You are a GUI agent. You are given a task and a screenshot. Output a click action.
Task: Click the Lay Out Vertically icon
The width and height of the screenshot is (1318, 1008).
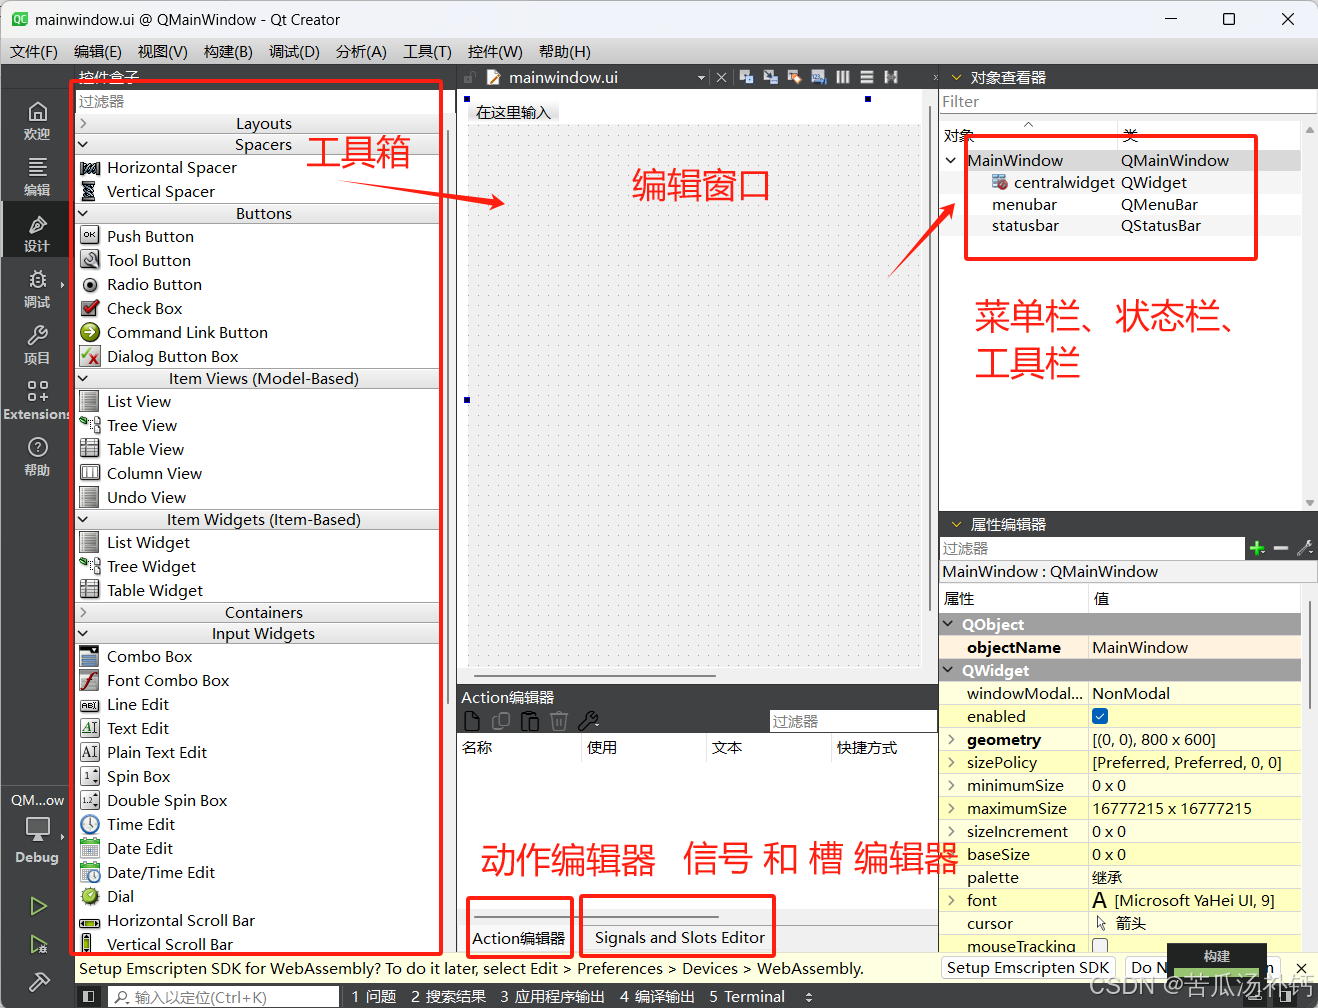[866, 77]
